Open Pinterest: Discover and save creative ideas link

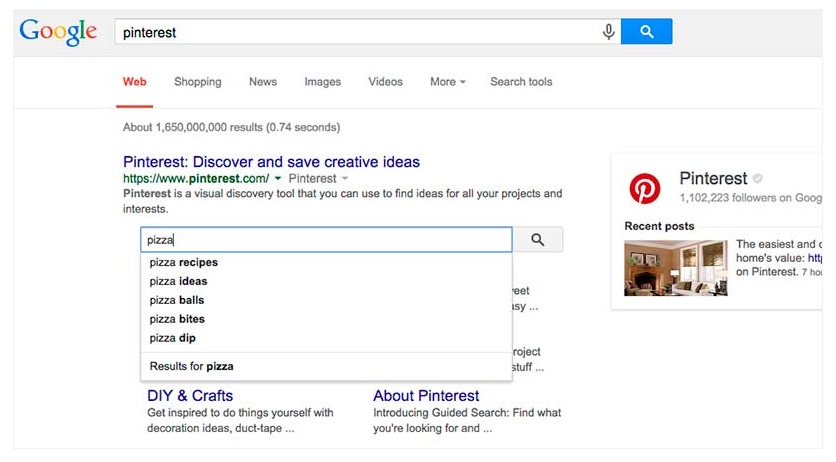pos(271,162)
